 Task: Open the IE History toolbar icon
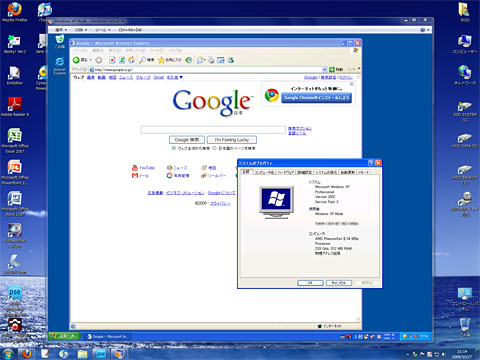tap(189, 60)
